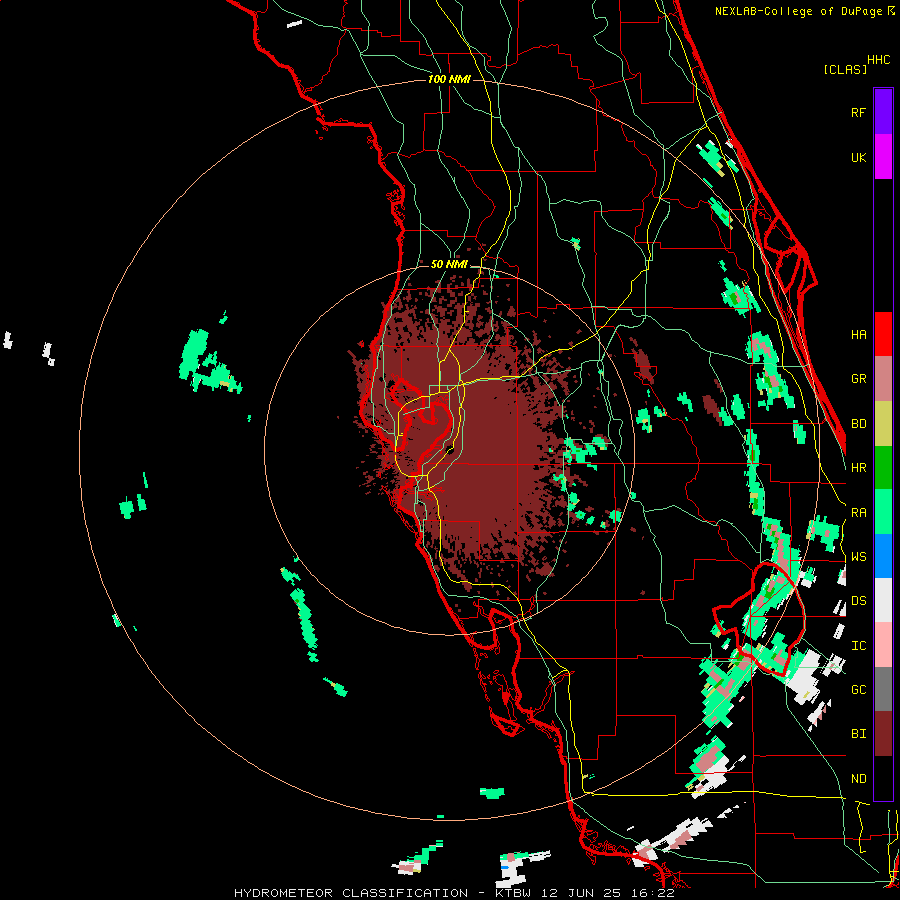
Task: Click the "HR" legend label text
Action: [x=858, y=468]
